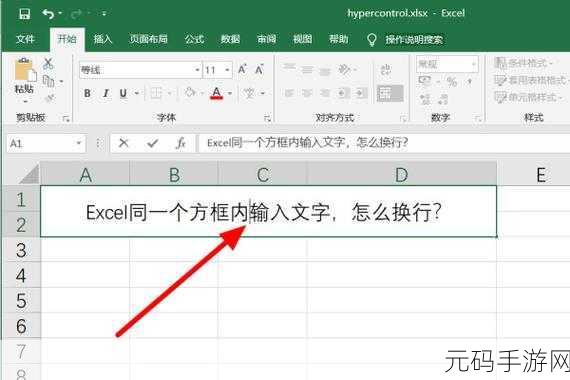The image size is (570, 380).
Task: Switch to the 视图 ribbon tab
Action: point(302,39)
